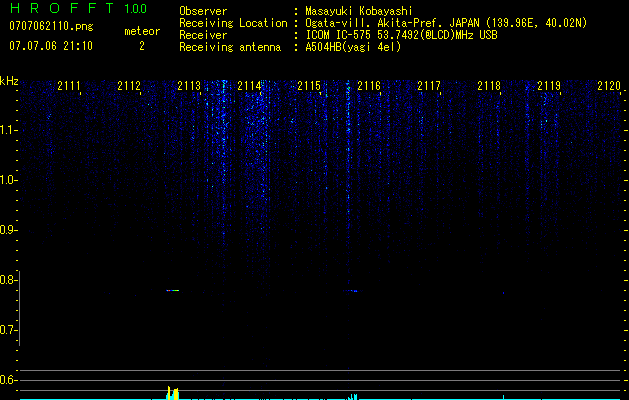Image resolution: width=629 pixels, height=400 pixels.
Task: Click the ICOM IC-575 receiver value
Action: tap(401, 35)
